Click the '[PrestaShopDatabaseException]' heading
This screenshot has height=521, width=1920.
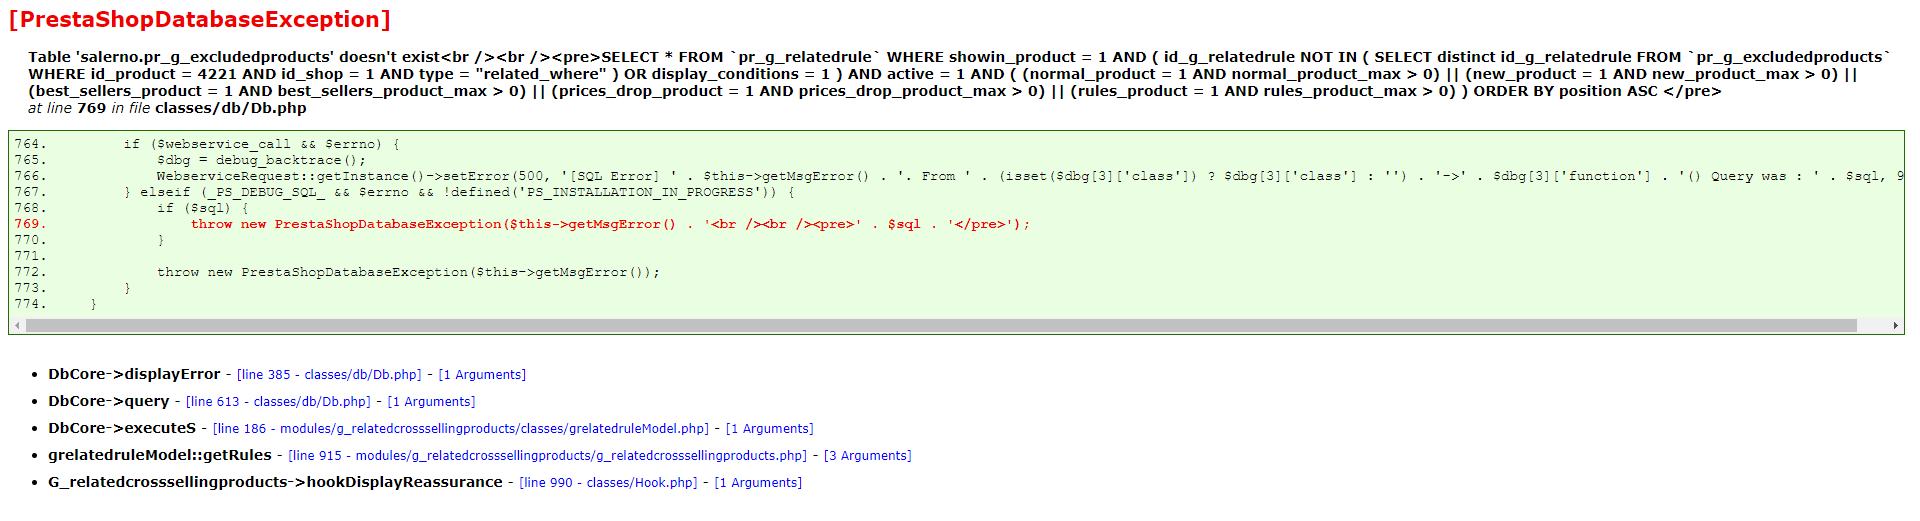pos(200,20)
